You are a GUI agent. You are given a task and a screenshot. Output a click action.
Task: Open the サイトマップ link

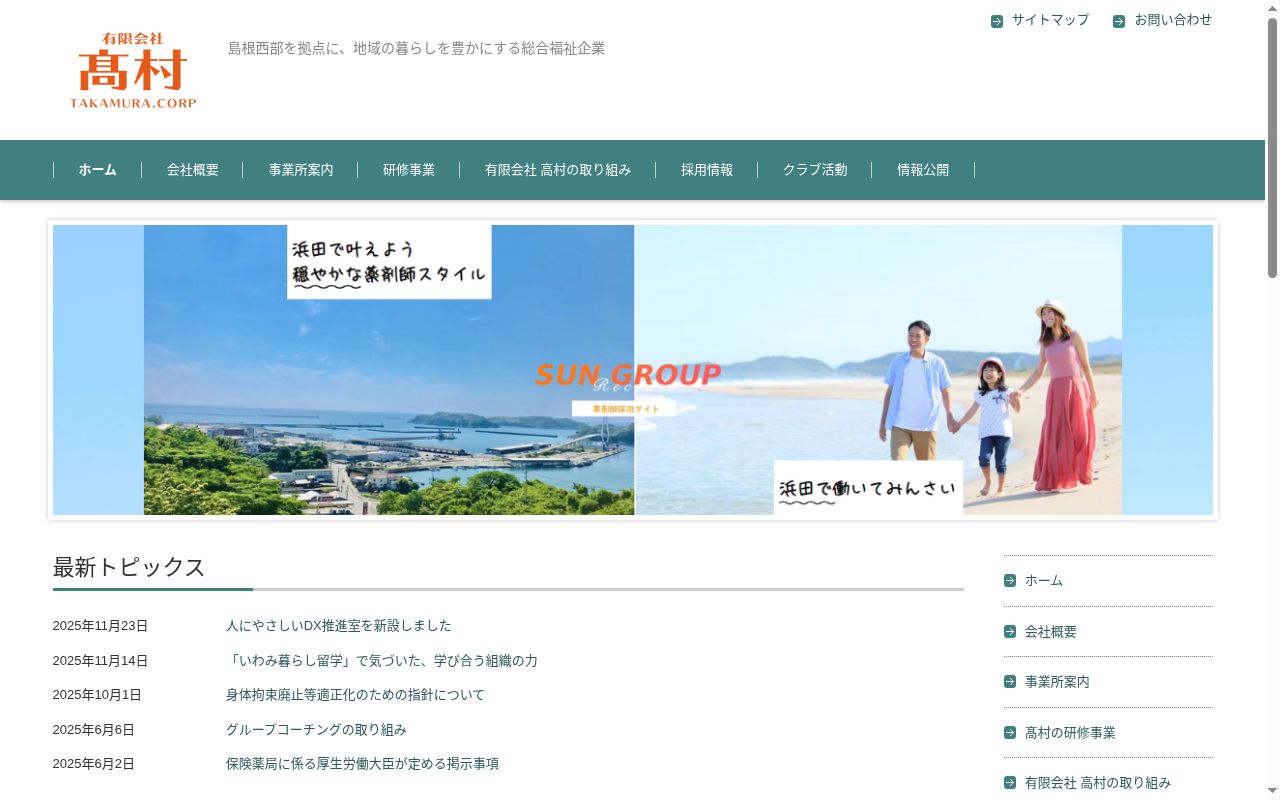point(1050,20)
